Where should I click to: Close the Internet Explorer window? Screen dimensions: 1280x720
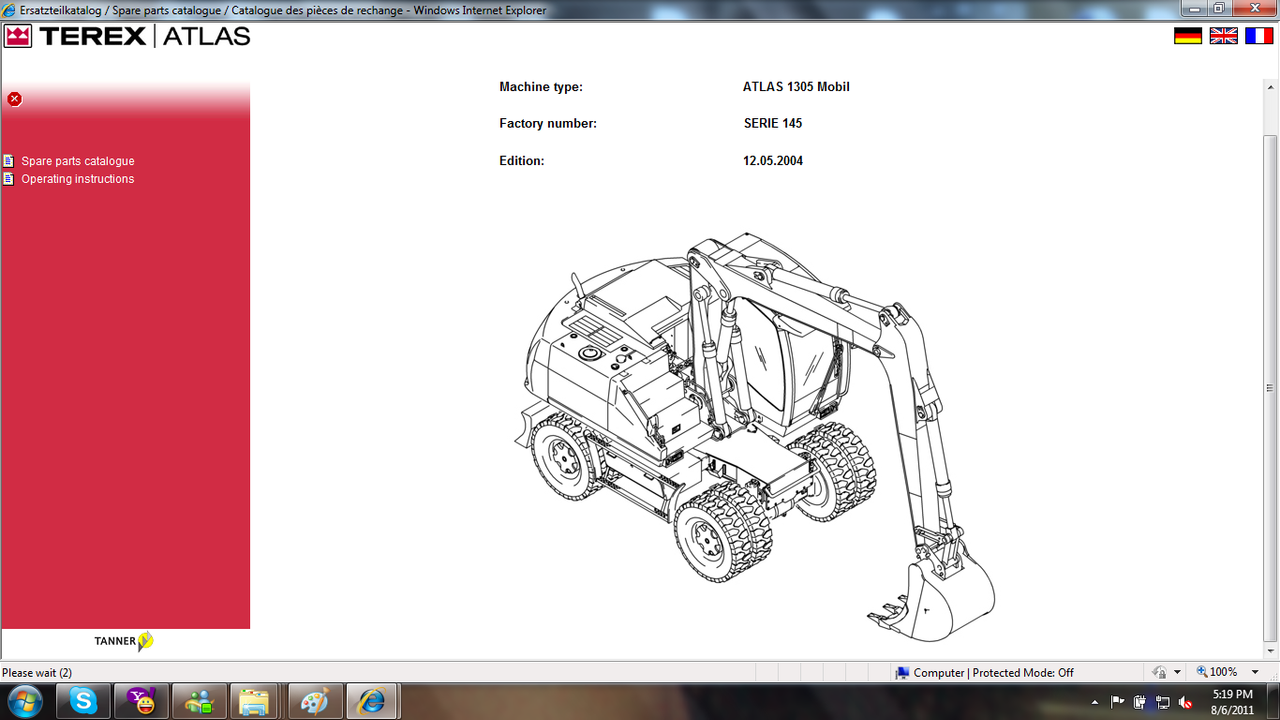point(1254,8)
